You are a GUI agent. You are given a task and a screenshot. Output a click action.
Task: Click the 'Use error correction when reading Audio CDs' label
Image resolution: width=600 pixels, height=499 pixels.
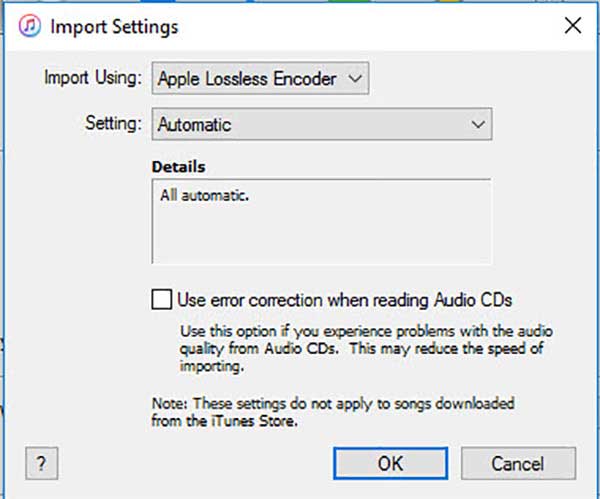tap(345, 299)
